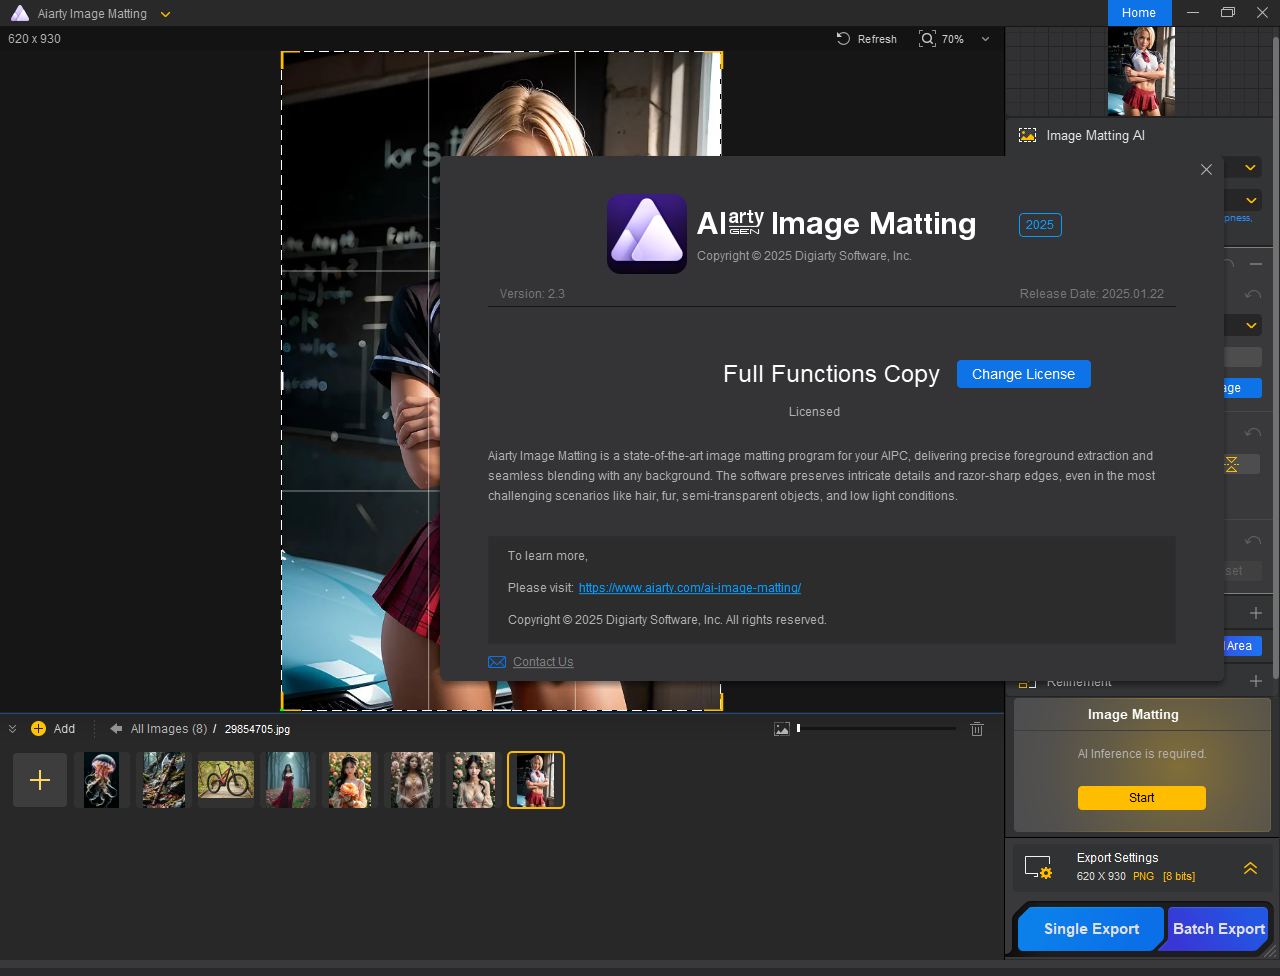Screen dimensions: 1280x976
Task: Click the file name 29854705.jpg
Action: (x=257, y=729)
